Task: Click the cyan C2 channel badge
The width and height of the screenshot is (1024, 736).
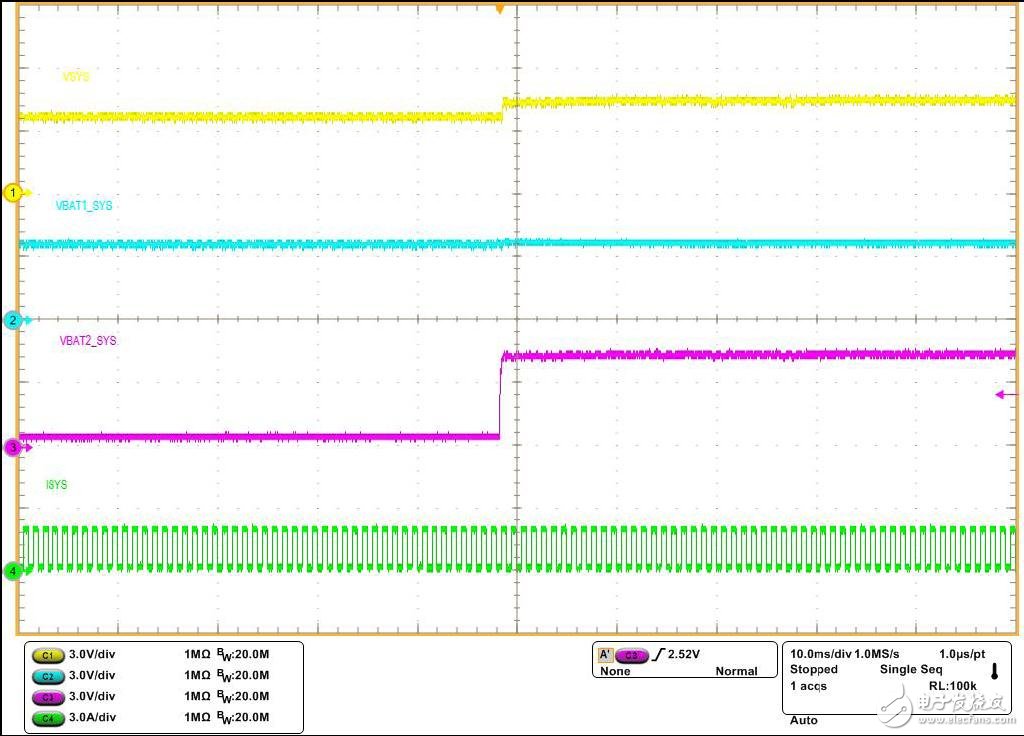Action: pos(47,675)
